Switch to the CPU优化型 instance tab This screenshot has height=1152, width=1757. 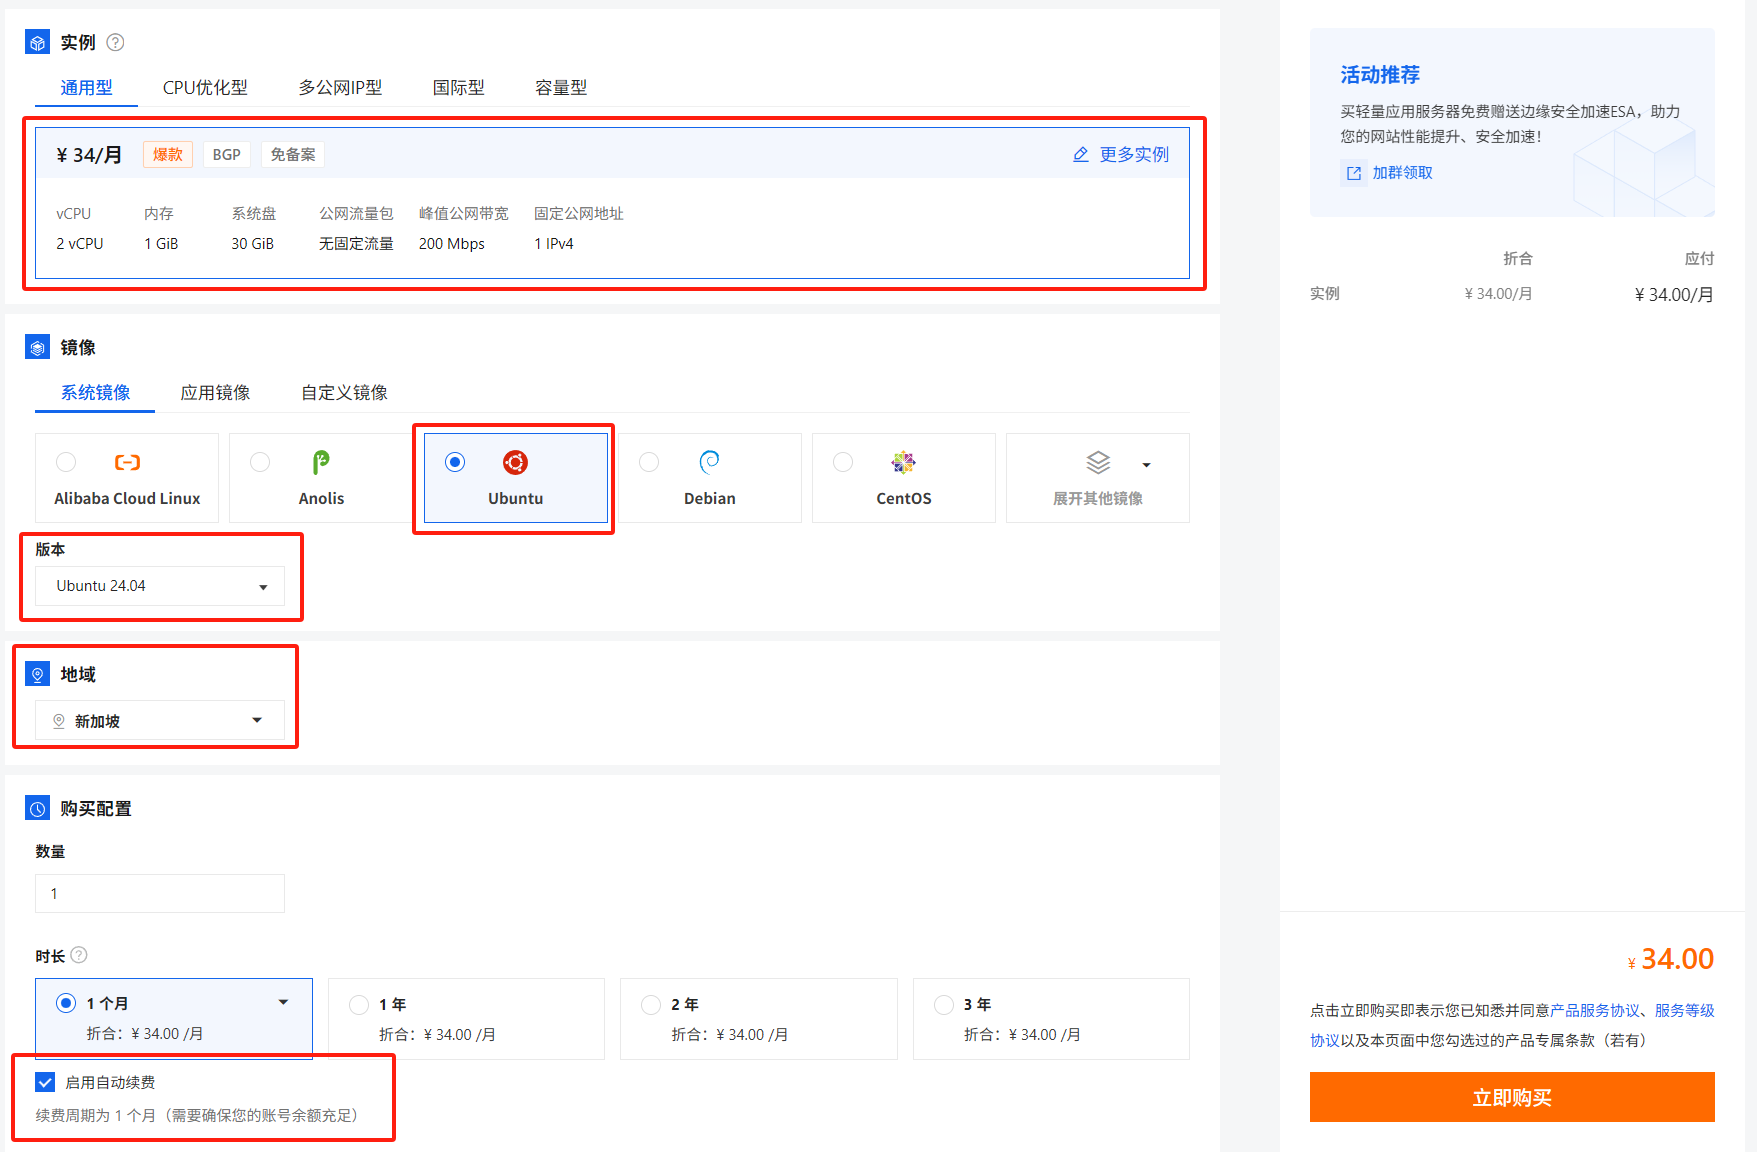click(205, 88)
